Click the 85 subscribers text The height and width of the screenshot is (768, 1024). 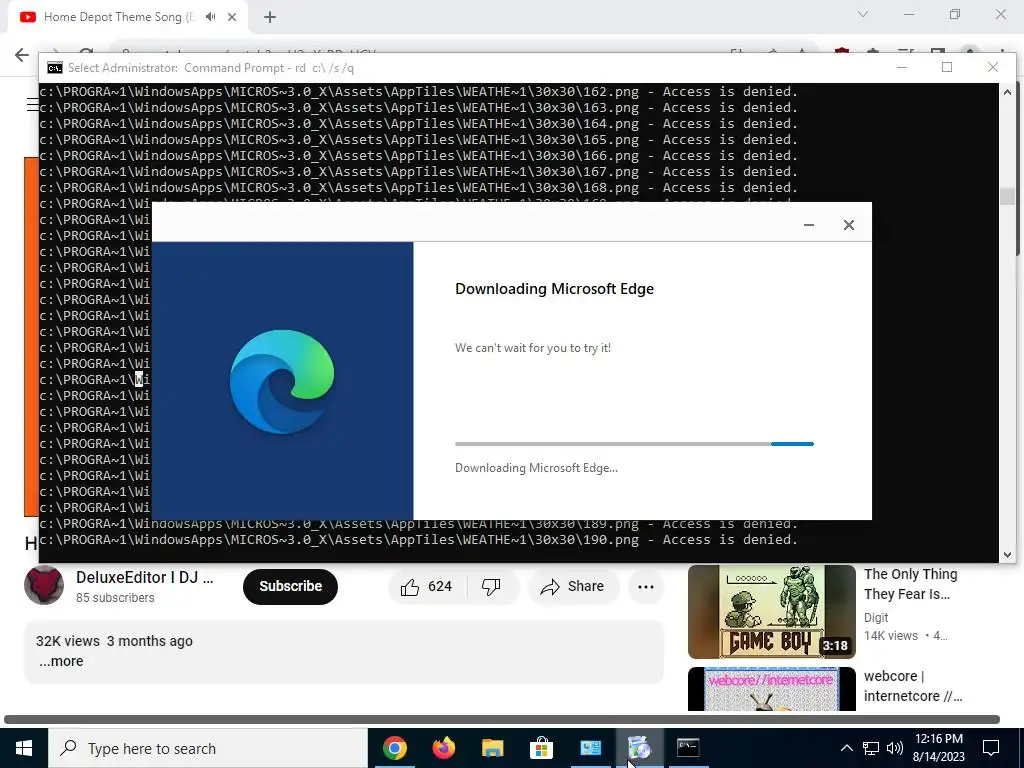115,598
